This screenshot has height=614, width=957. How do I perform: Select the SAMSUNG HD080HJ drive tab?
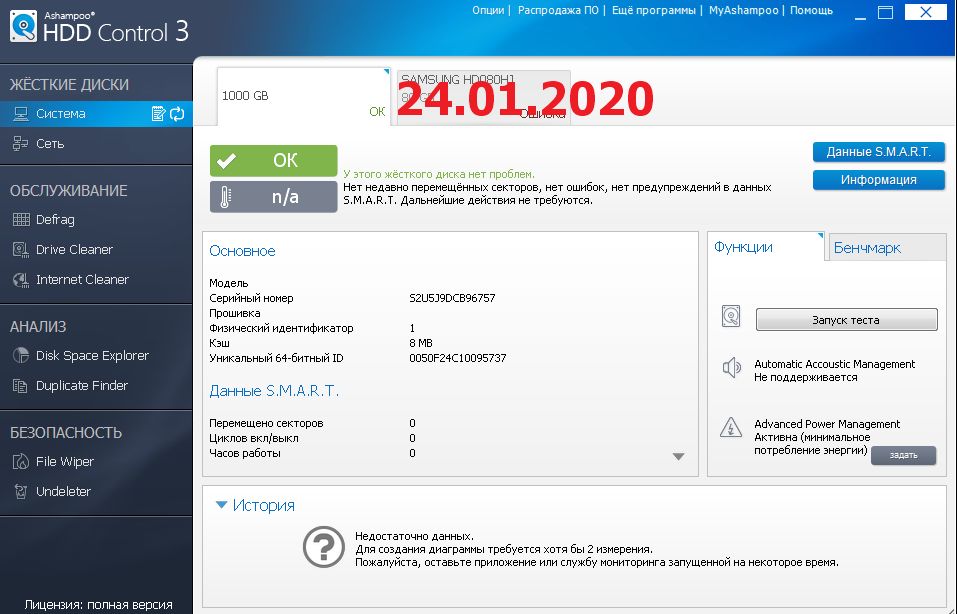pos(483,98)
